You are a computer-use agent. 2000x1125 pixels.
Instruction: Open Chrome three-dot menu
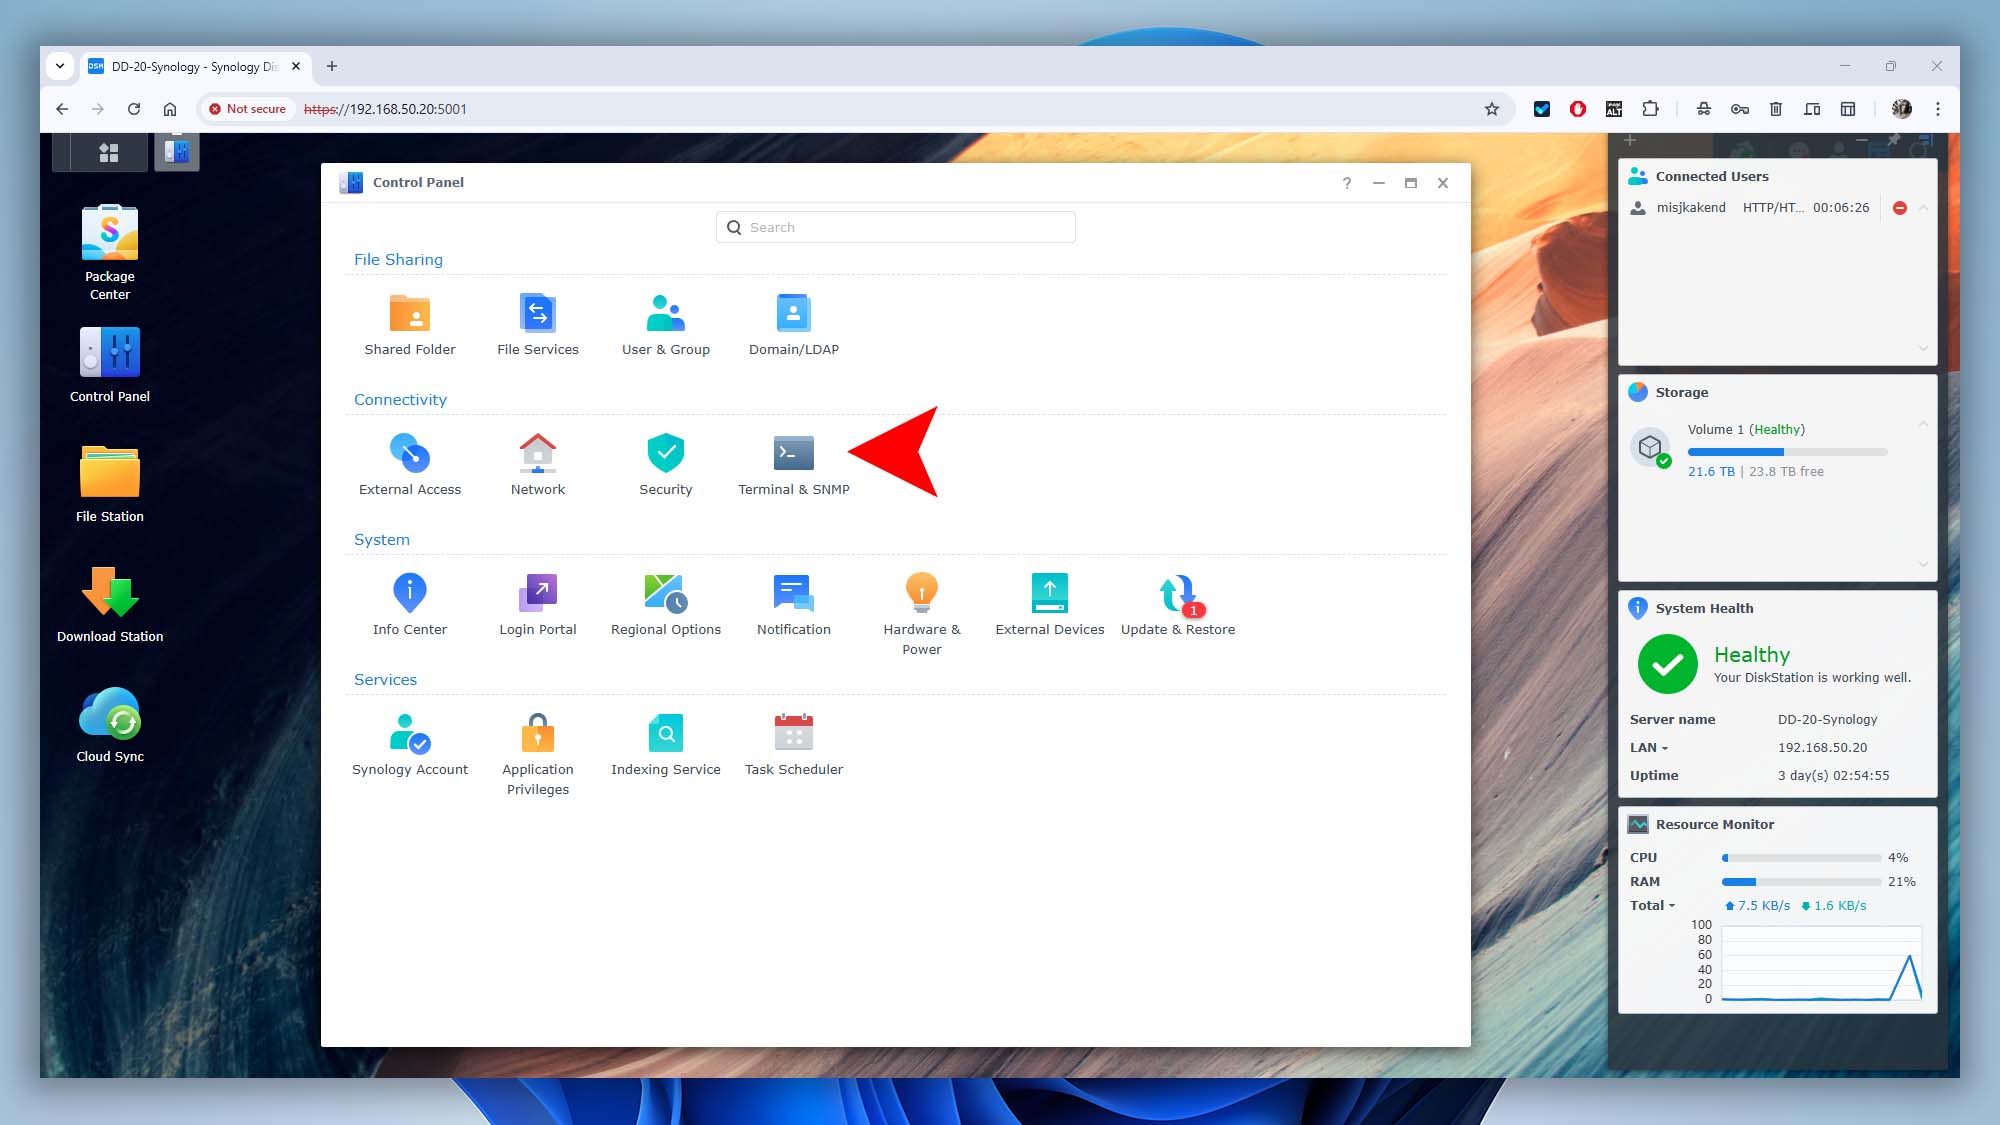[x=1937, y=109]
